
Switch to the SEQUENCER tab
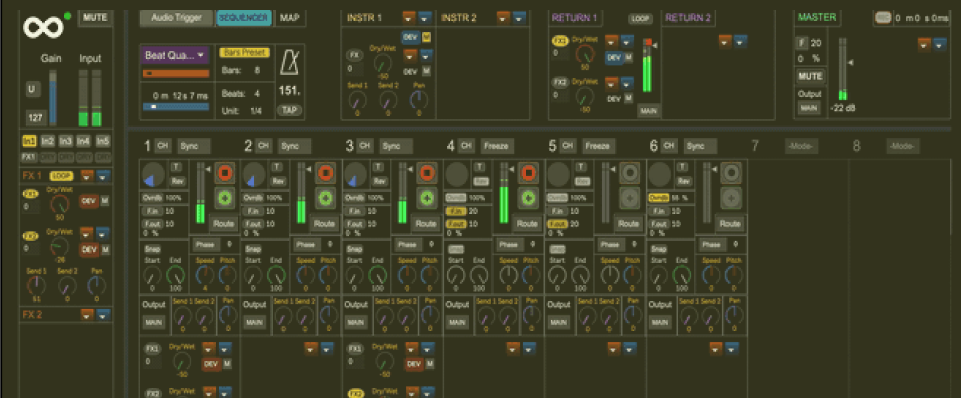pos(244,18)
